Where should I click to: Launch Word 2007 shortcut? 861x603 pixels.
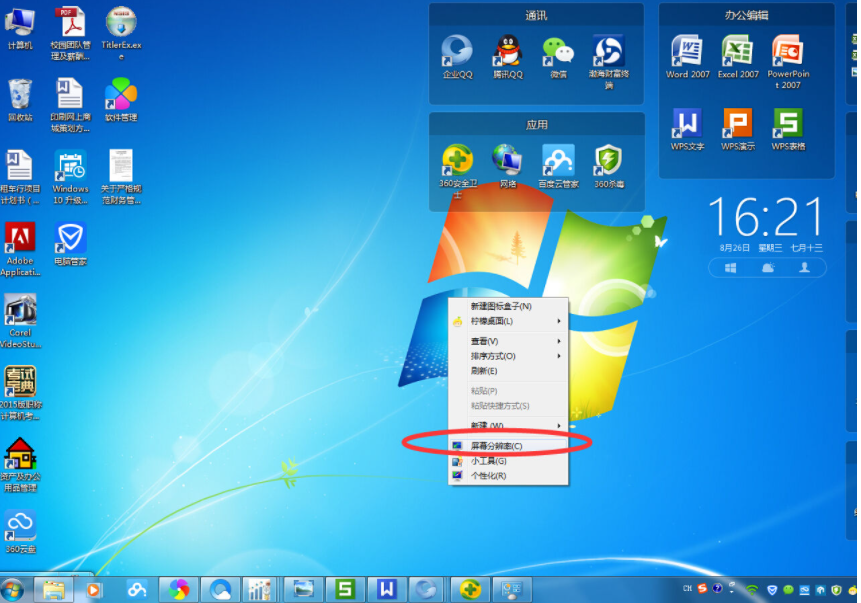click(x=687, y=57)
